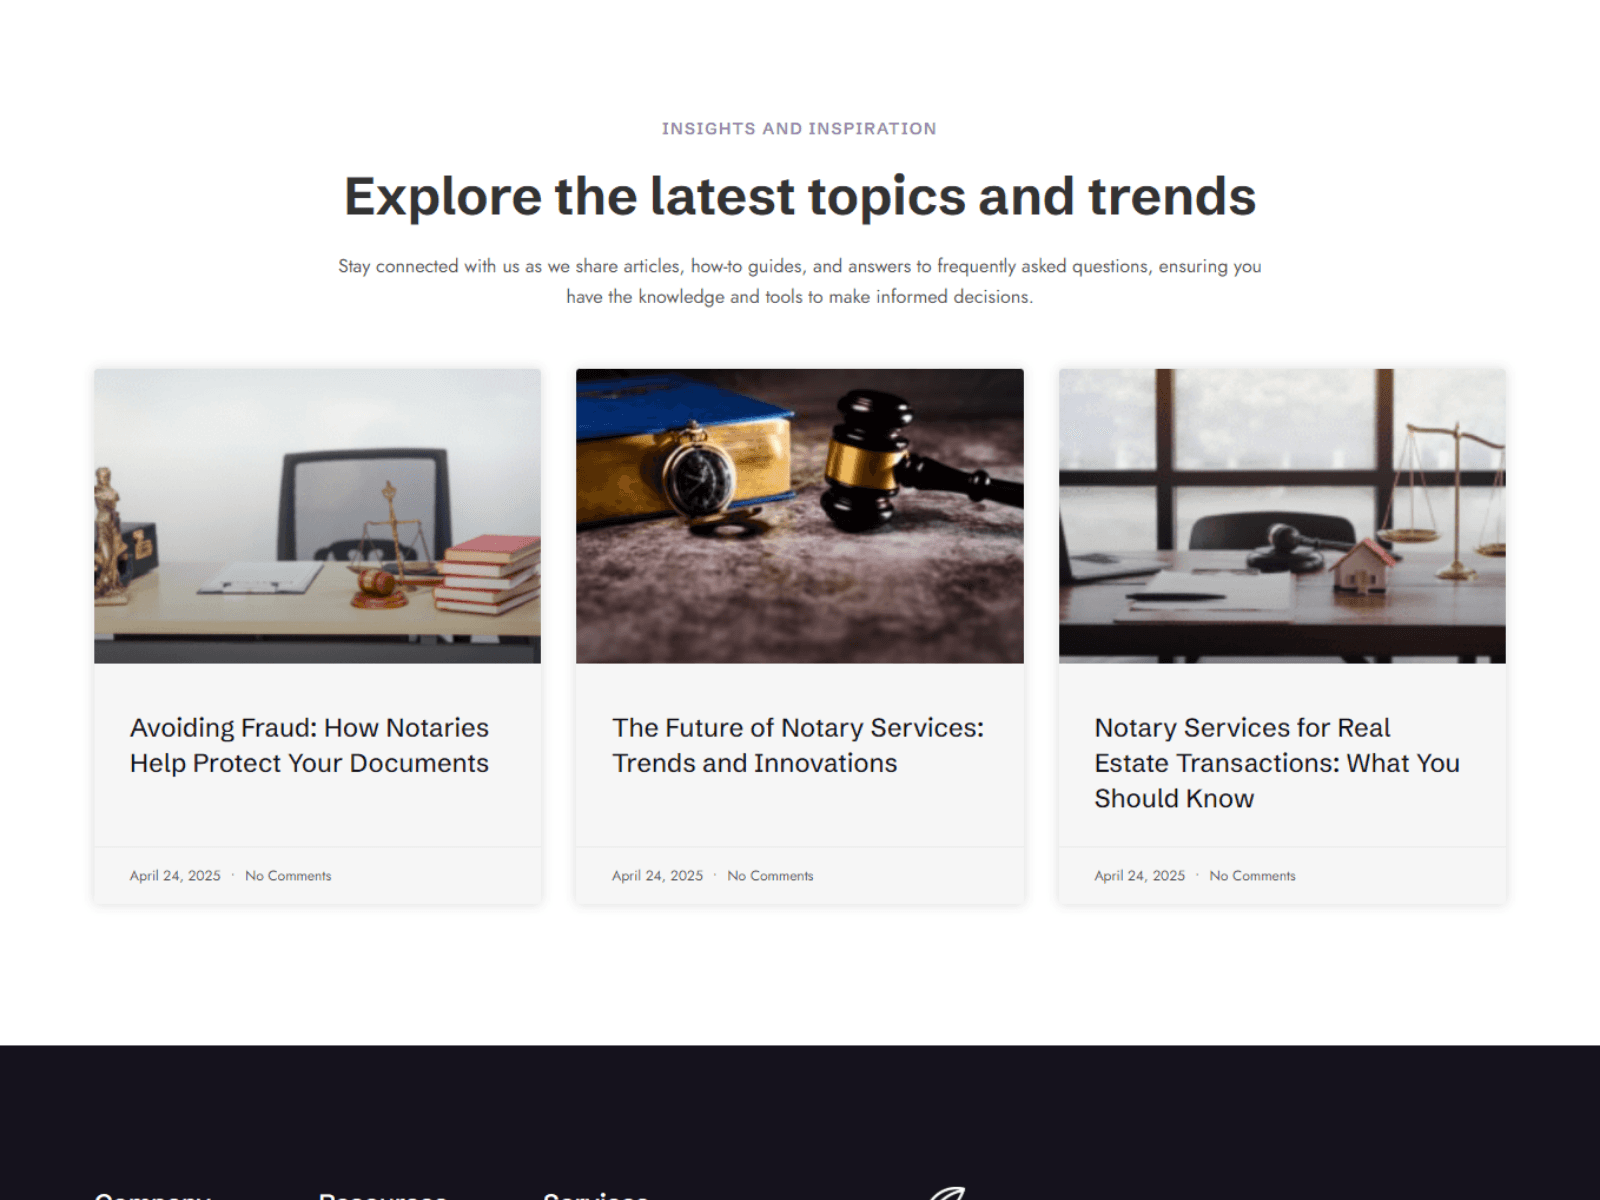Open the gavel and book thumbnail image
Screen dimensions: 1600x1200
click(800, 516)
